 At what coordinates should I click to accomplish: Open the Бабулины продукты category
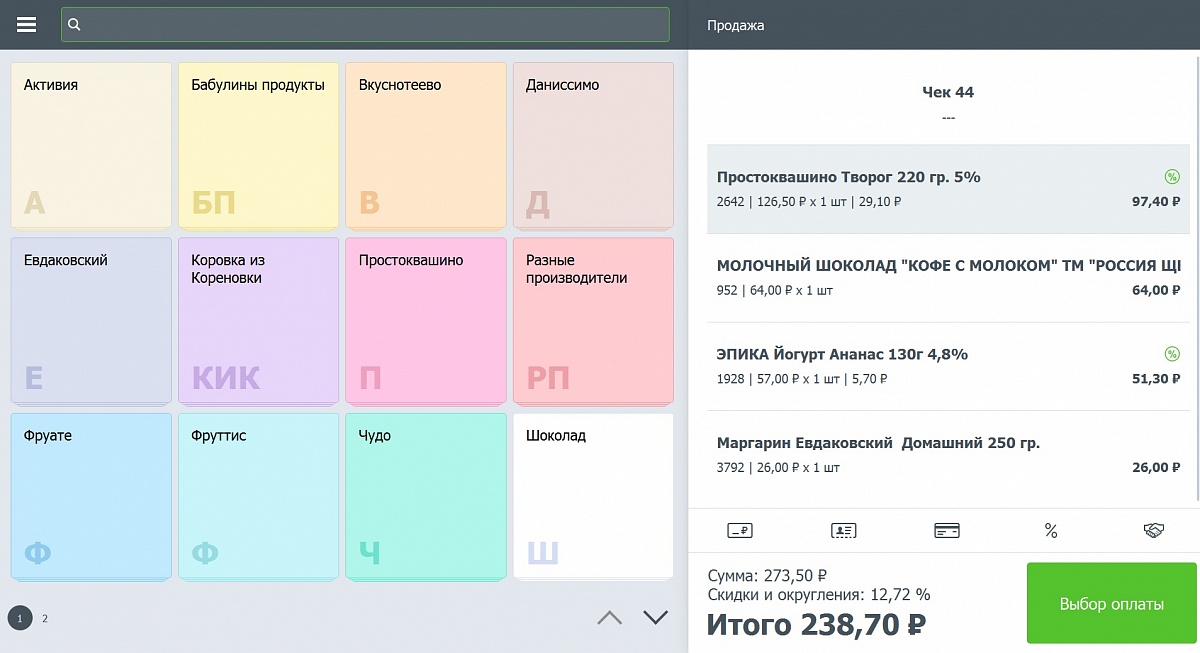tap(258, 146)
